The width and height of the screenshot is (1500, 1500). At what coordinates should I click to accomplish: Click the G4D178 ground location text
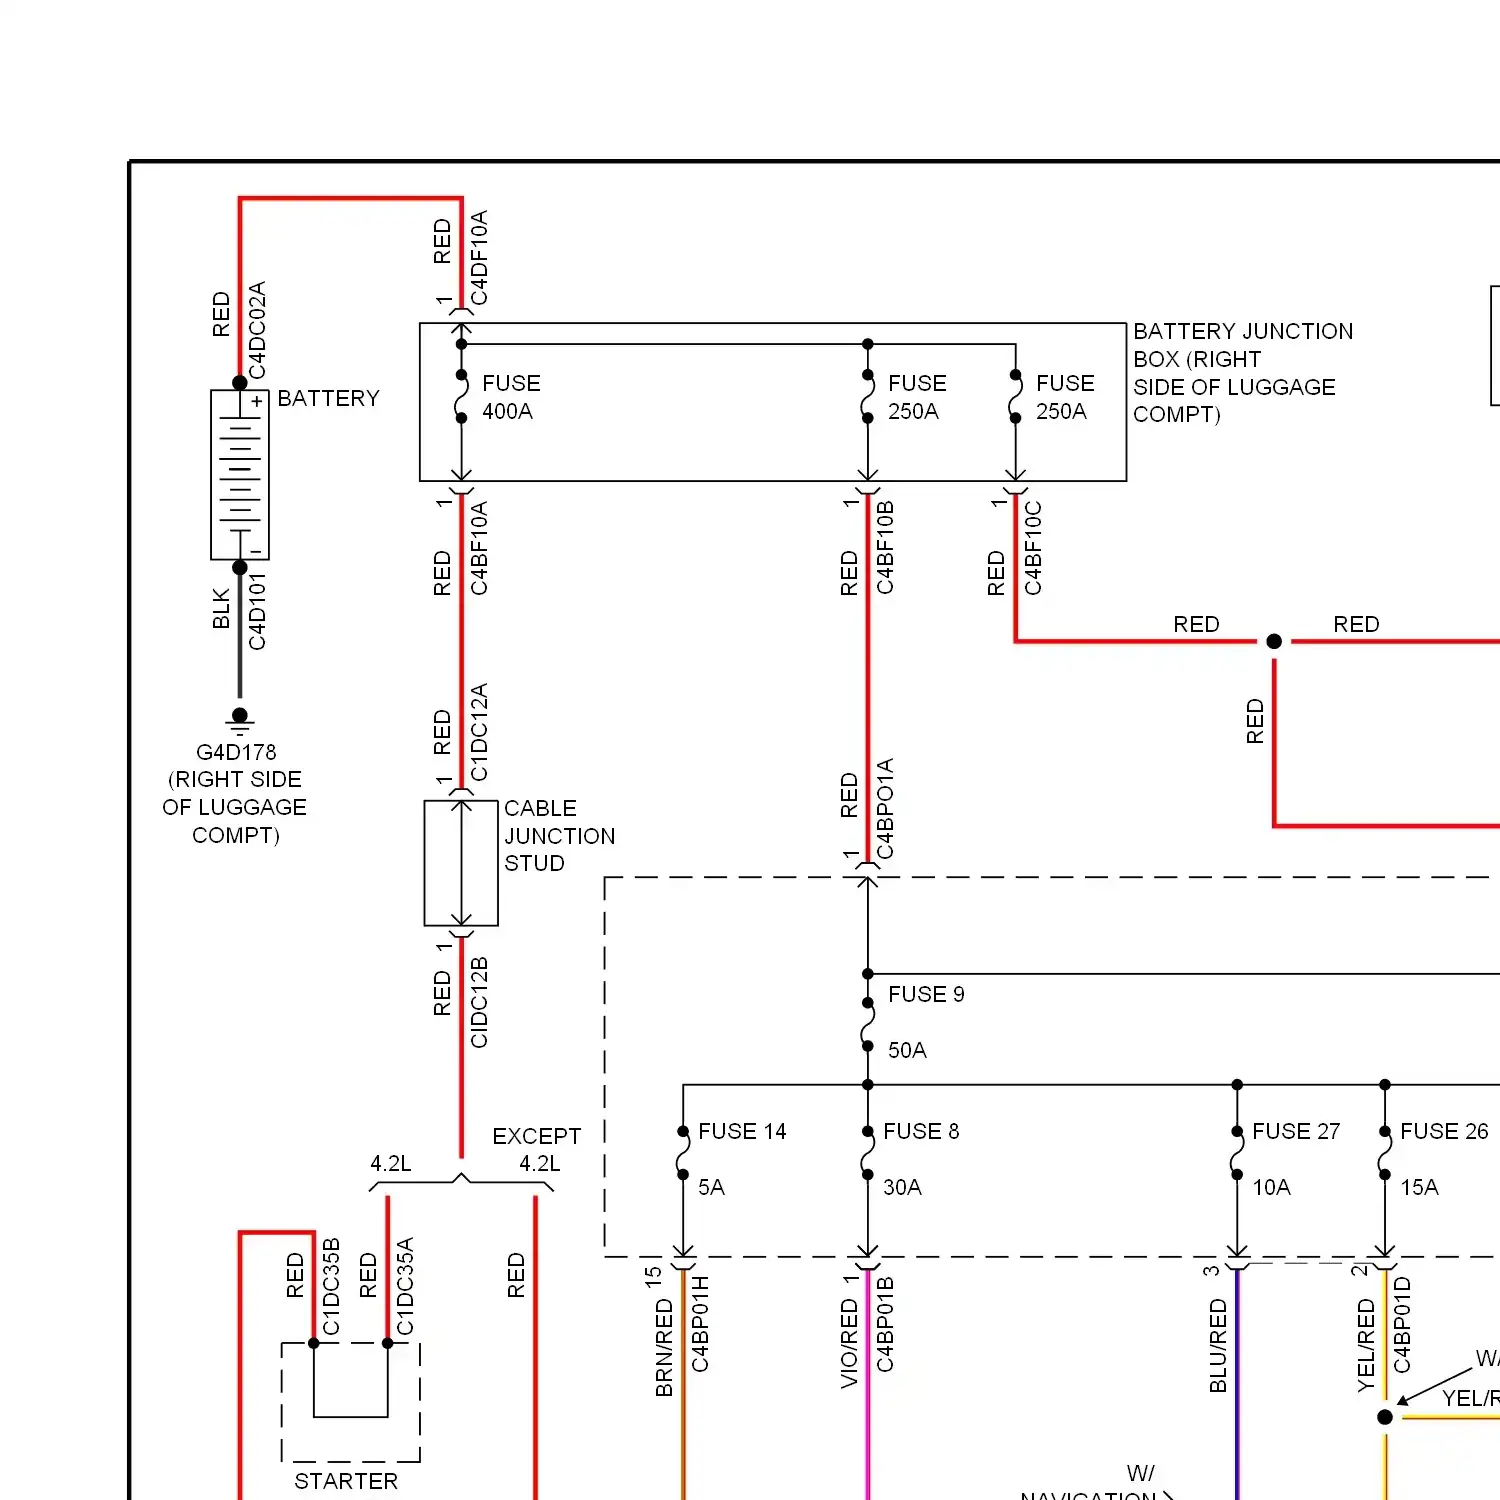pos(235,793)
